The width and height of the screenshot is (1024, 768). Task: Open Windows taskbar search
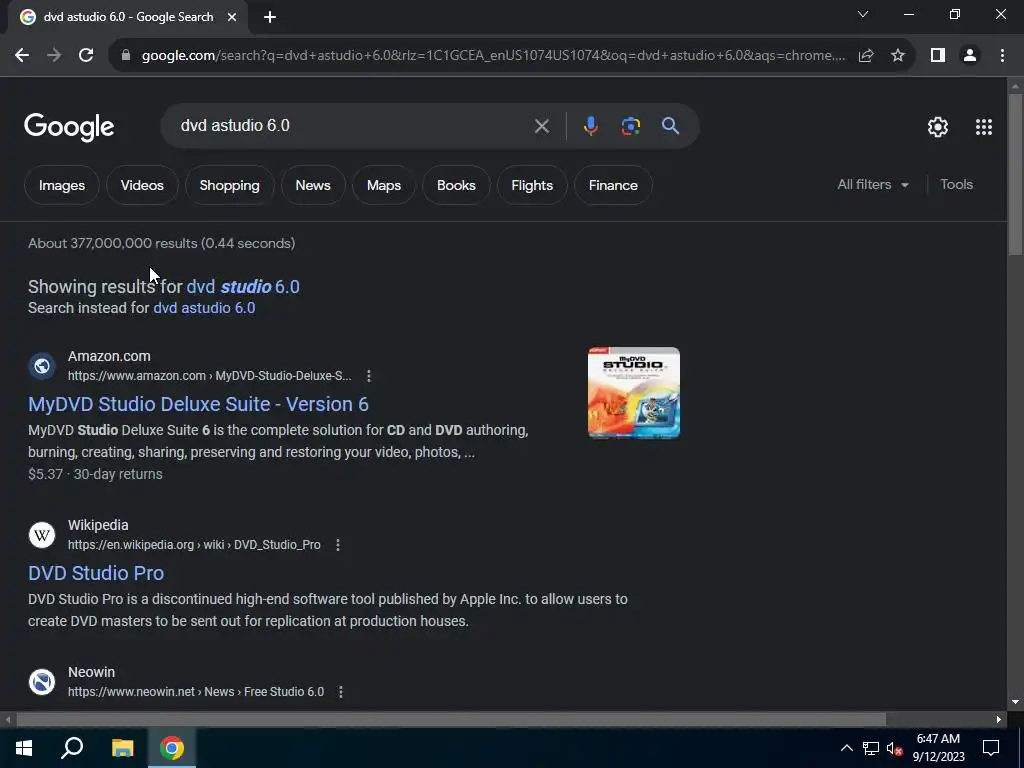tap(72, 748)
